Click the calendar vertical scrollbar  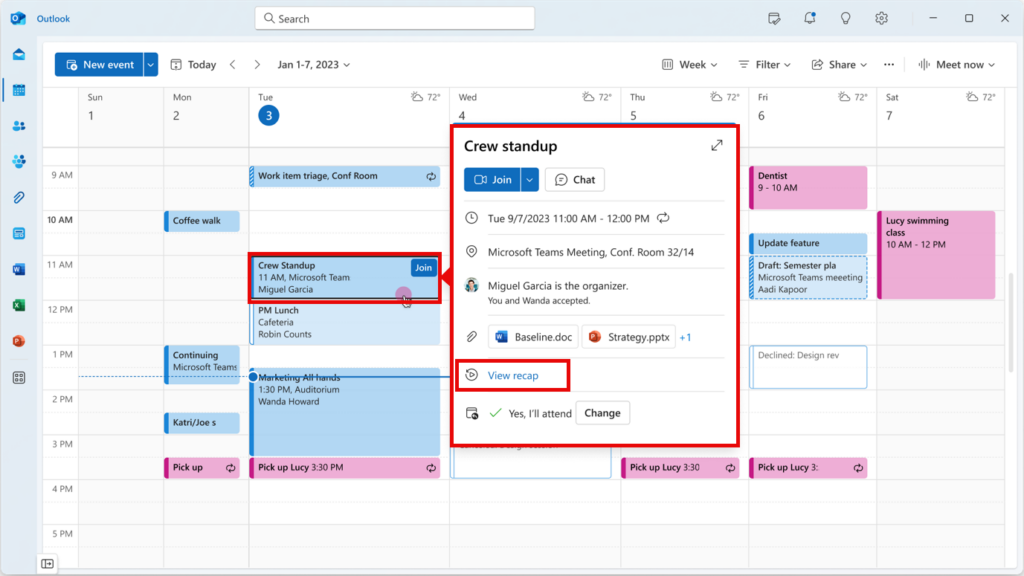(x=1011, y=323)
